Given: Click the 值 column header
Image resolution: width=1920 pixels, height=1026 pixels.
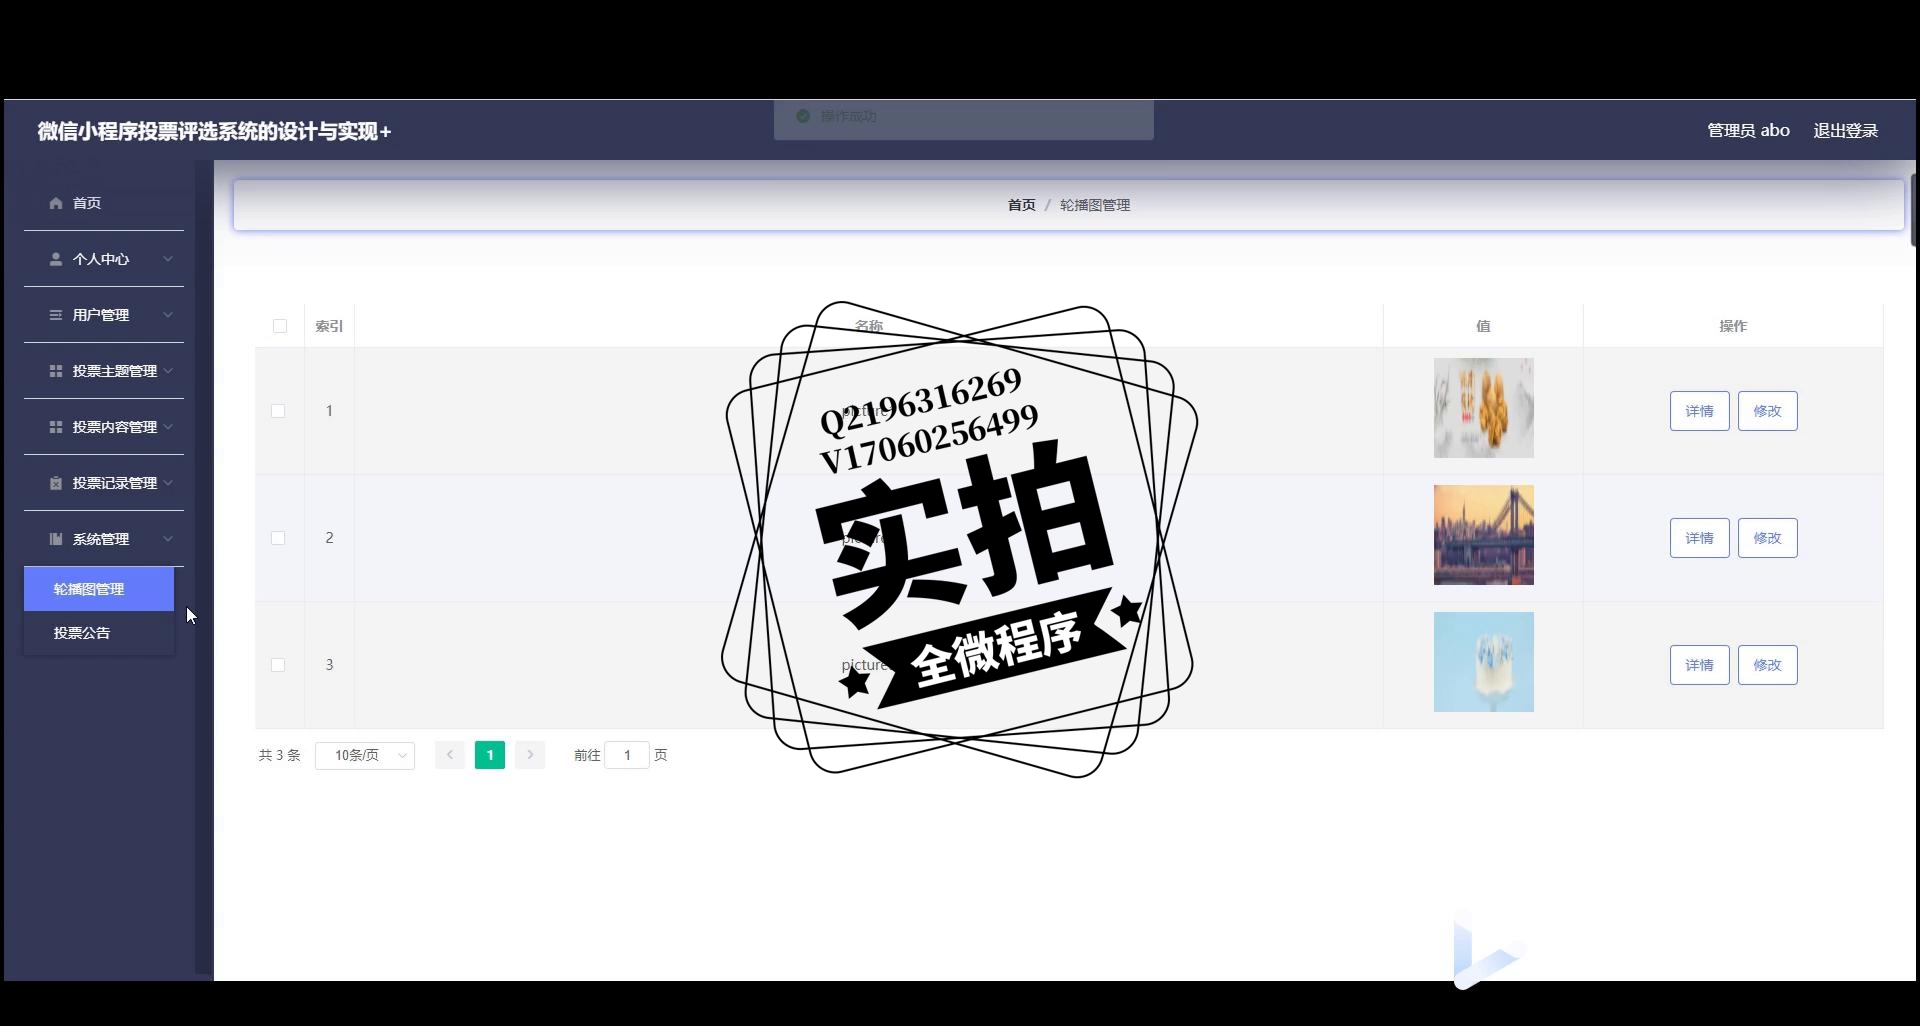Looking at the screenshot, I should point(1483,326).
